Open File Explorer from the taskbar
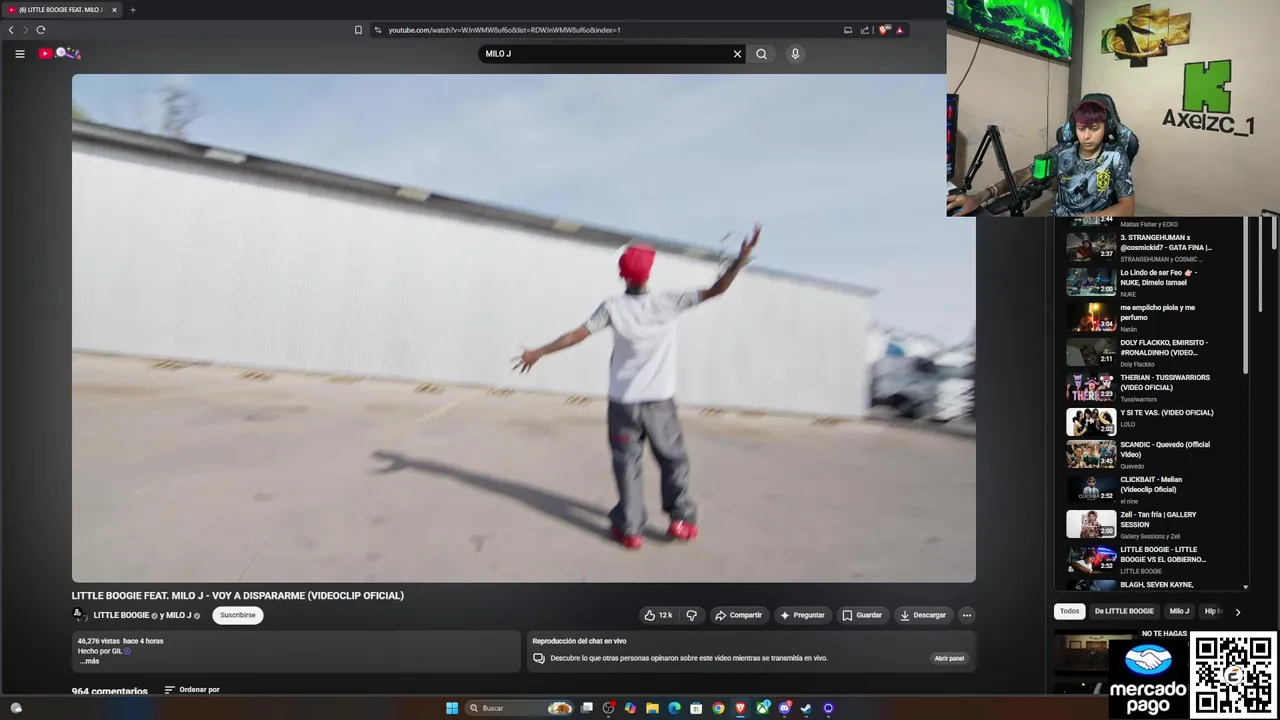 click(x=652, y=708)
